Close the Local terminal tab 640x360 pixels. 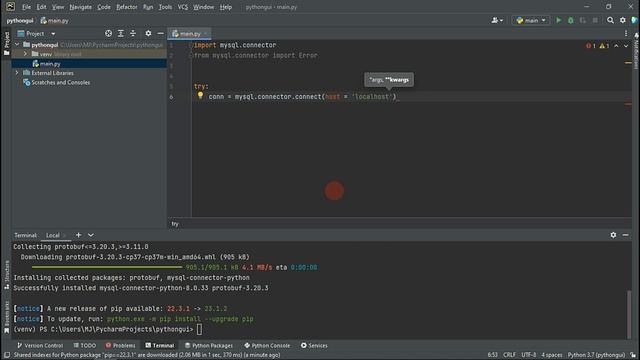pyautogui.click(x=64, y=236)
